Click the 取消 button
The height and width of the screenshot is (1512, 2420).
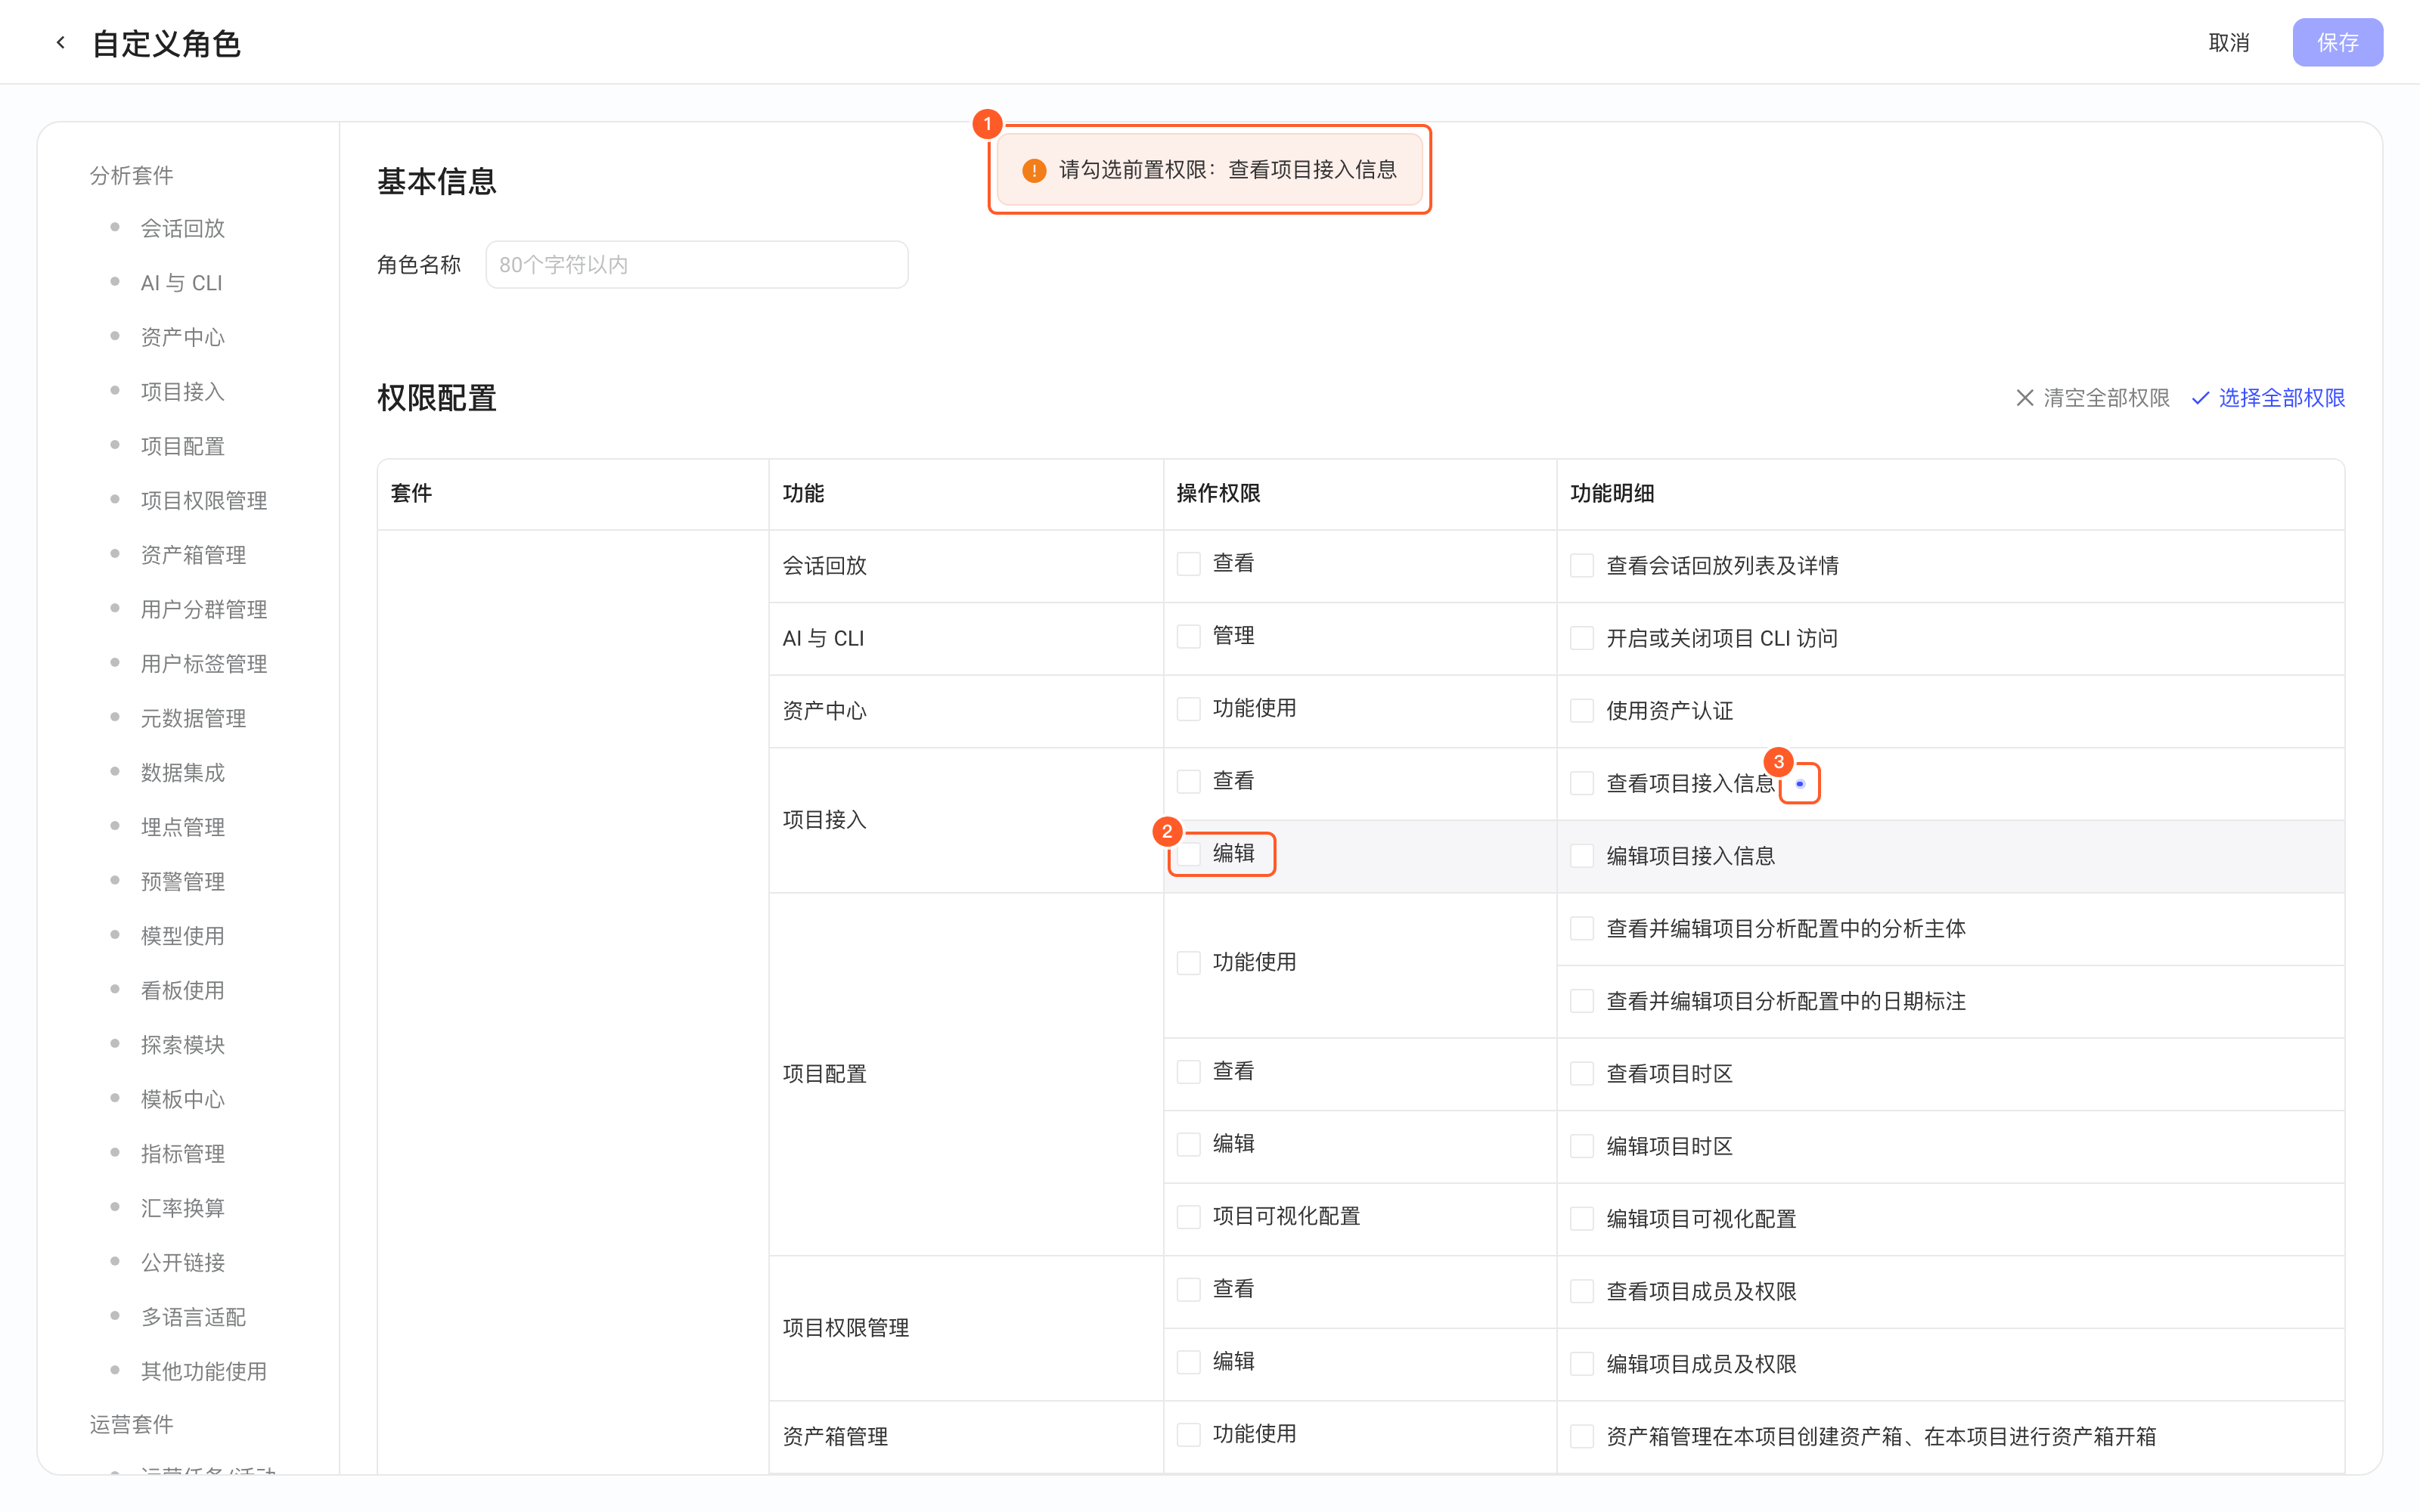pyautogui.click(x=2229, y=43)
